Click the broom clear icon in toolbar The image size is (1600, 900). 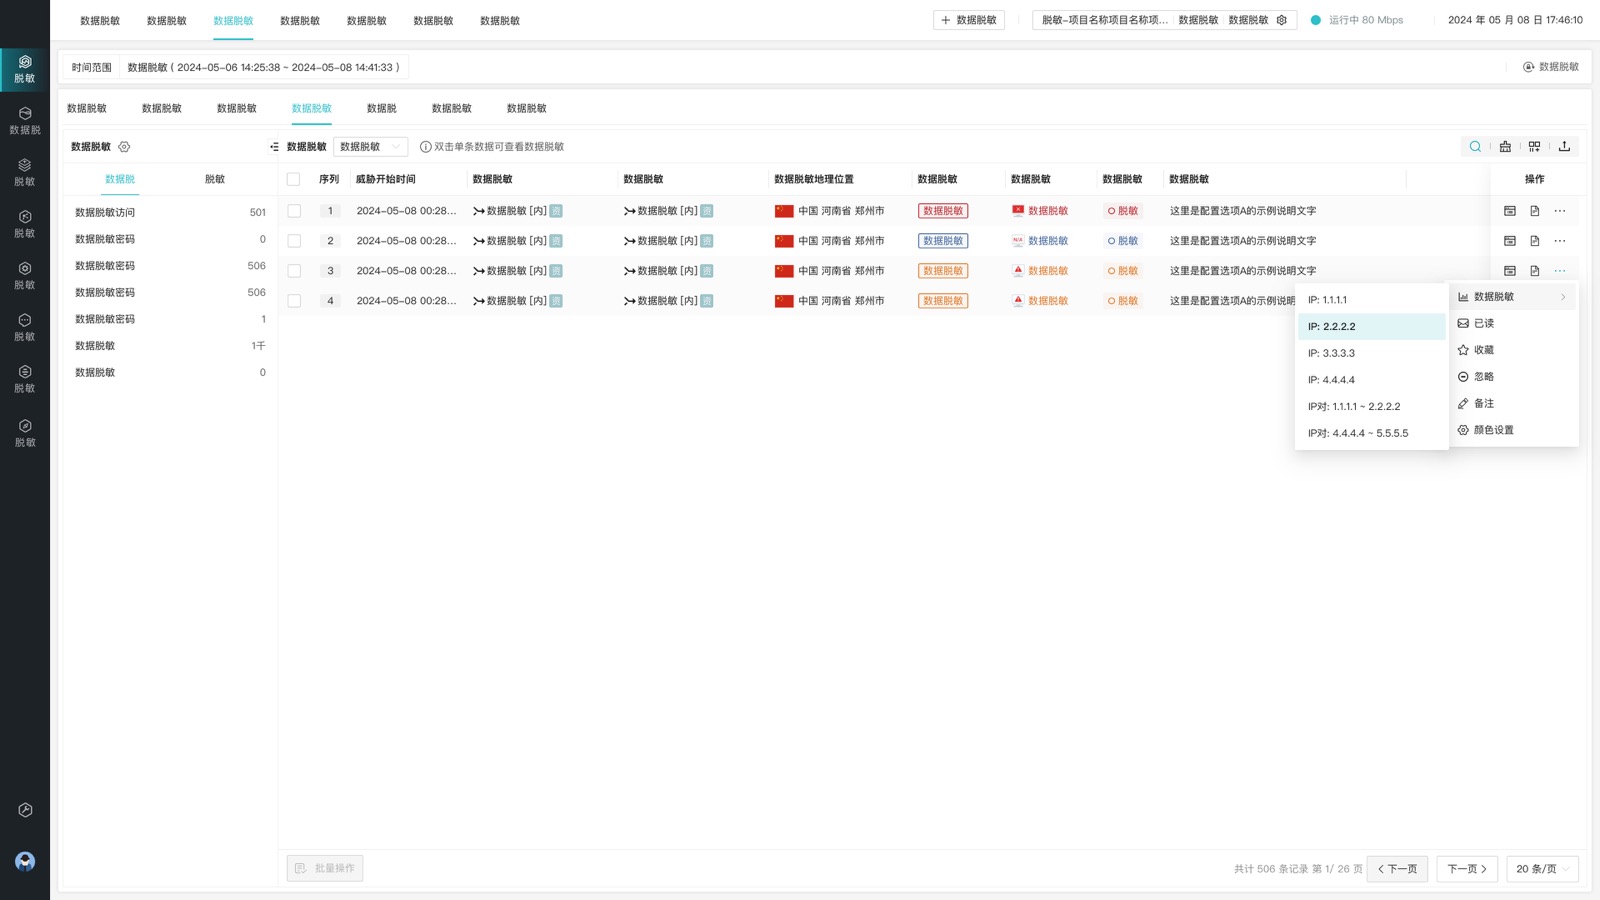(x=1505, y=146)
